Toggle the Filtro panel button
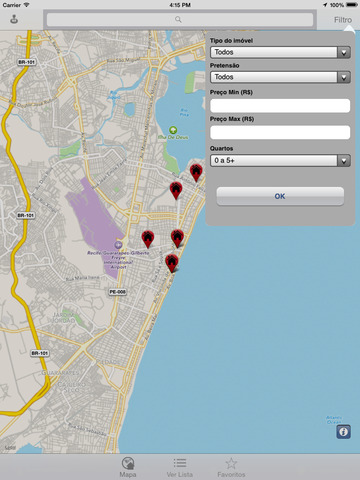360x480 pixels. click(343, 20)
